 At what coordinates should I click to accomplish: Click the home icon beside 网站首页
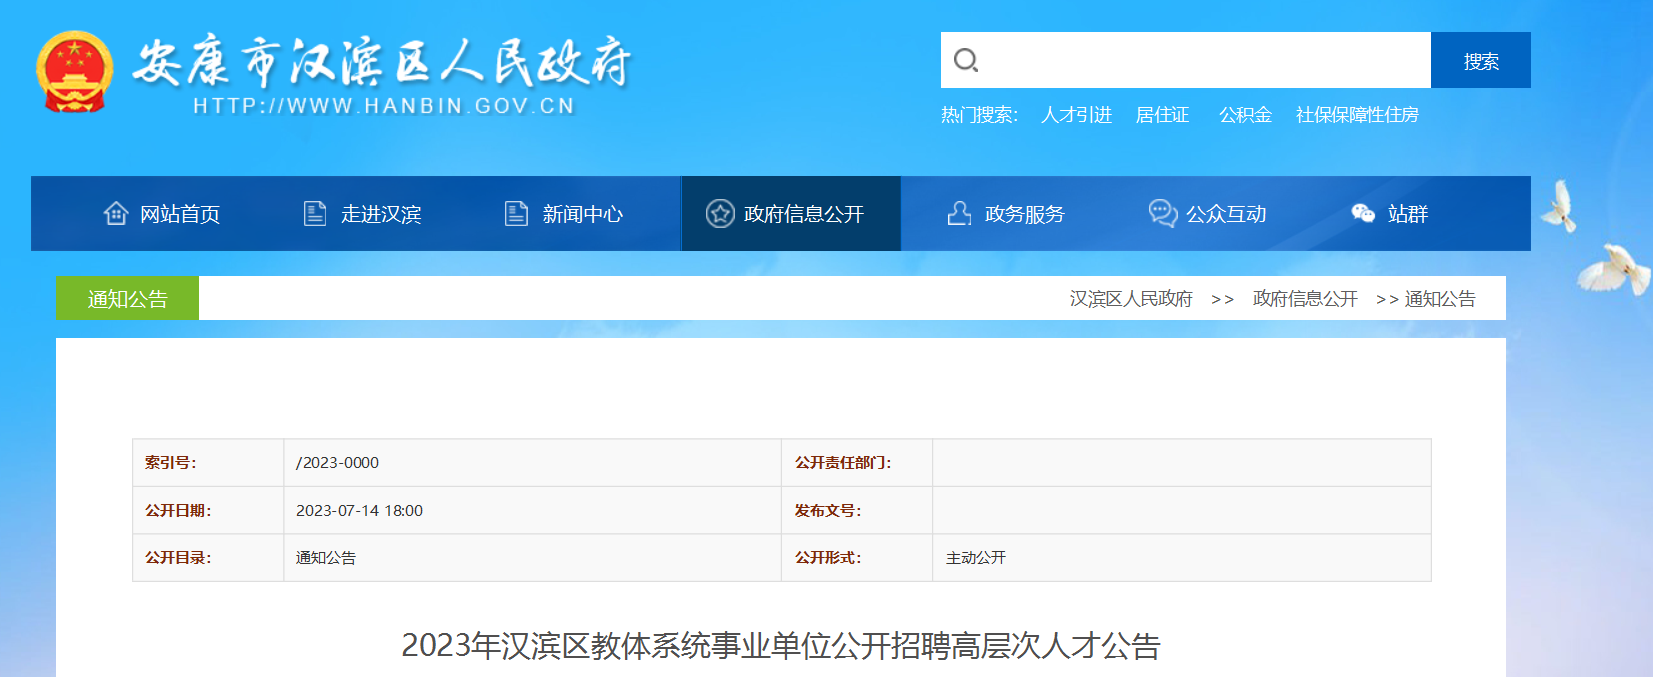[116, 213]
